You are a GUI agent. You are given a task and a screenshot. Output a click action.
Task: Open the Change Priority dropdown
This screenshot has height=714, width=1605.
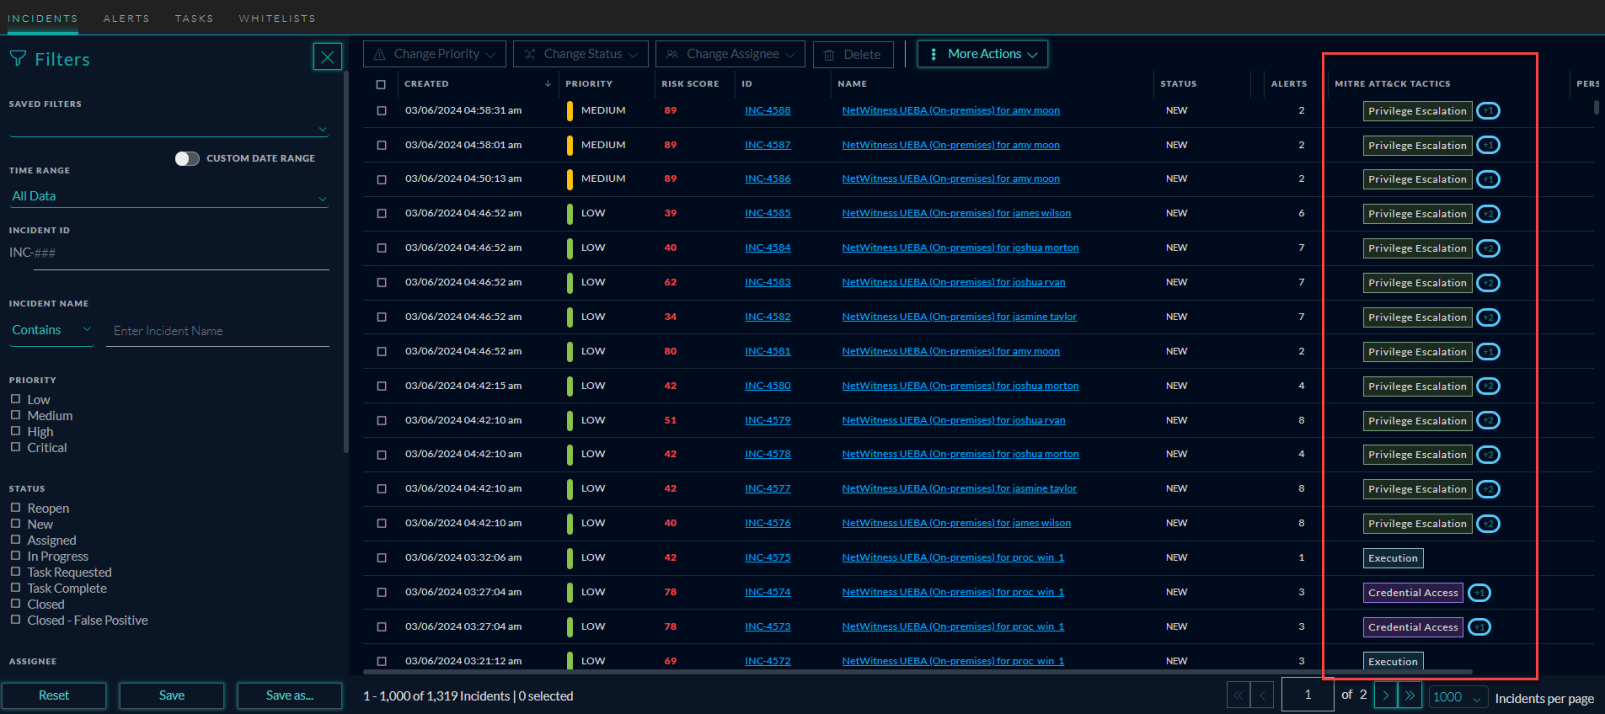(x=434, y=54)
